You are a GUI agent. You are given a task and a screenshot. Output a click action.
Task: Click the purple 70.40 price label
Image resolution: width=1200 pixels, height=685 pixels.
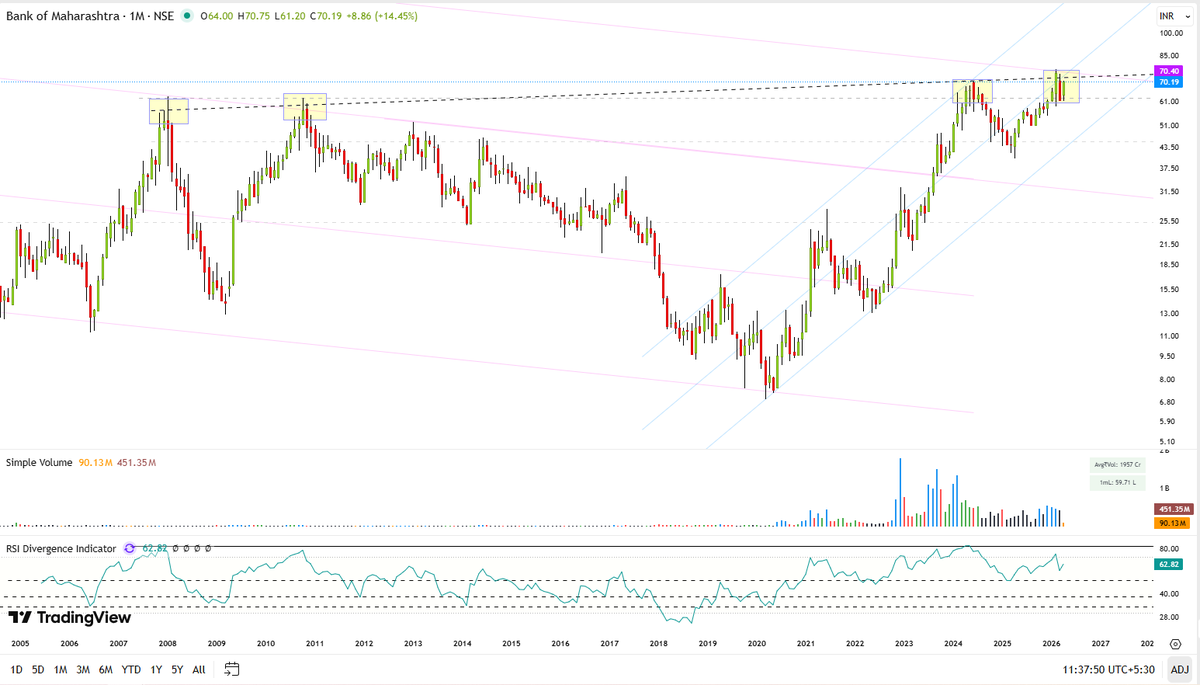pos(1168,71)
